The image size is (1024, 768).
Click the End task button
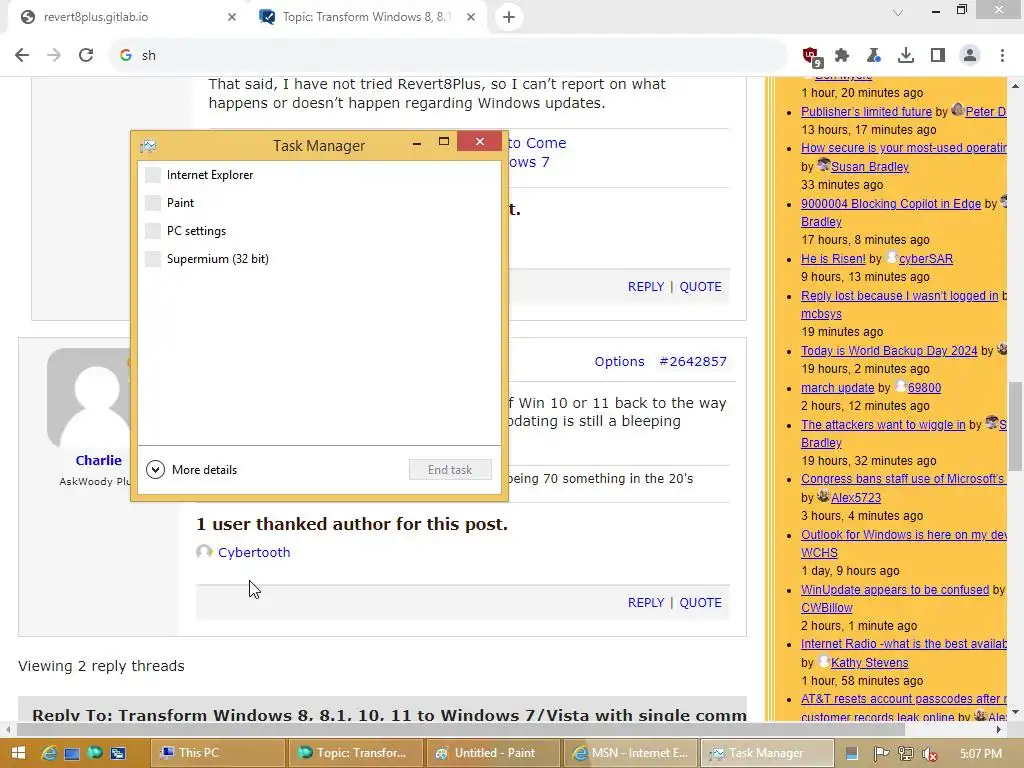(x=450, y=470)
